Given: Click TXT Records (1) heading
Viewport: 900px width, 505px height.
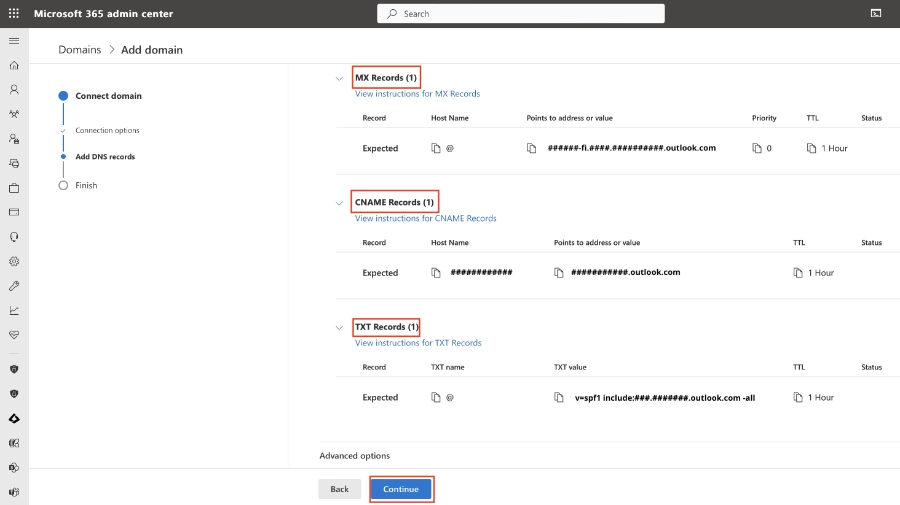Looking at the screenshot, I should tap(387, 327).
